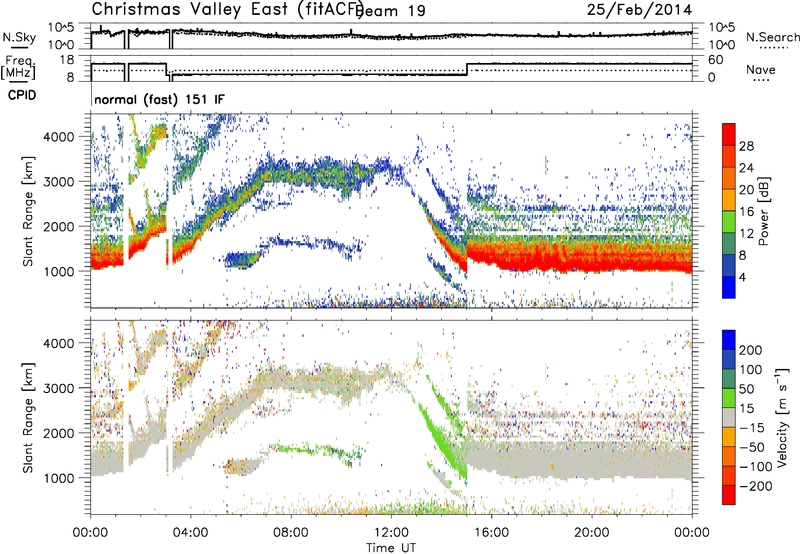The height and width of the screenshot is (554, 800).
Task: Click the "4000" tick of the power panel
Action: [60, 137]
